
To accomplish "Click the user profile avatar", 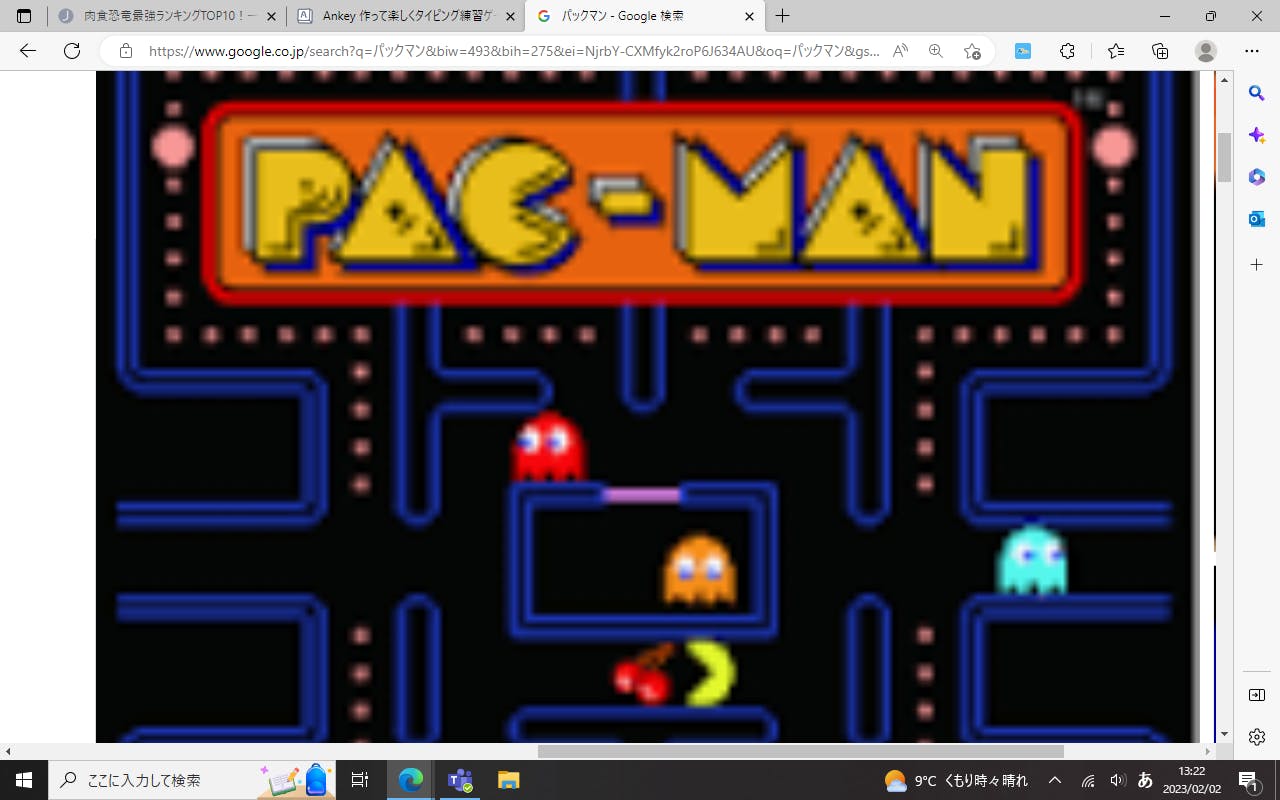I will (x=1206, y=51).
